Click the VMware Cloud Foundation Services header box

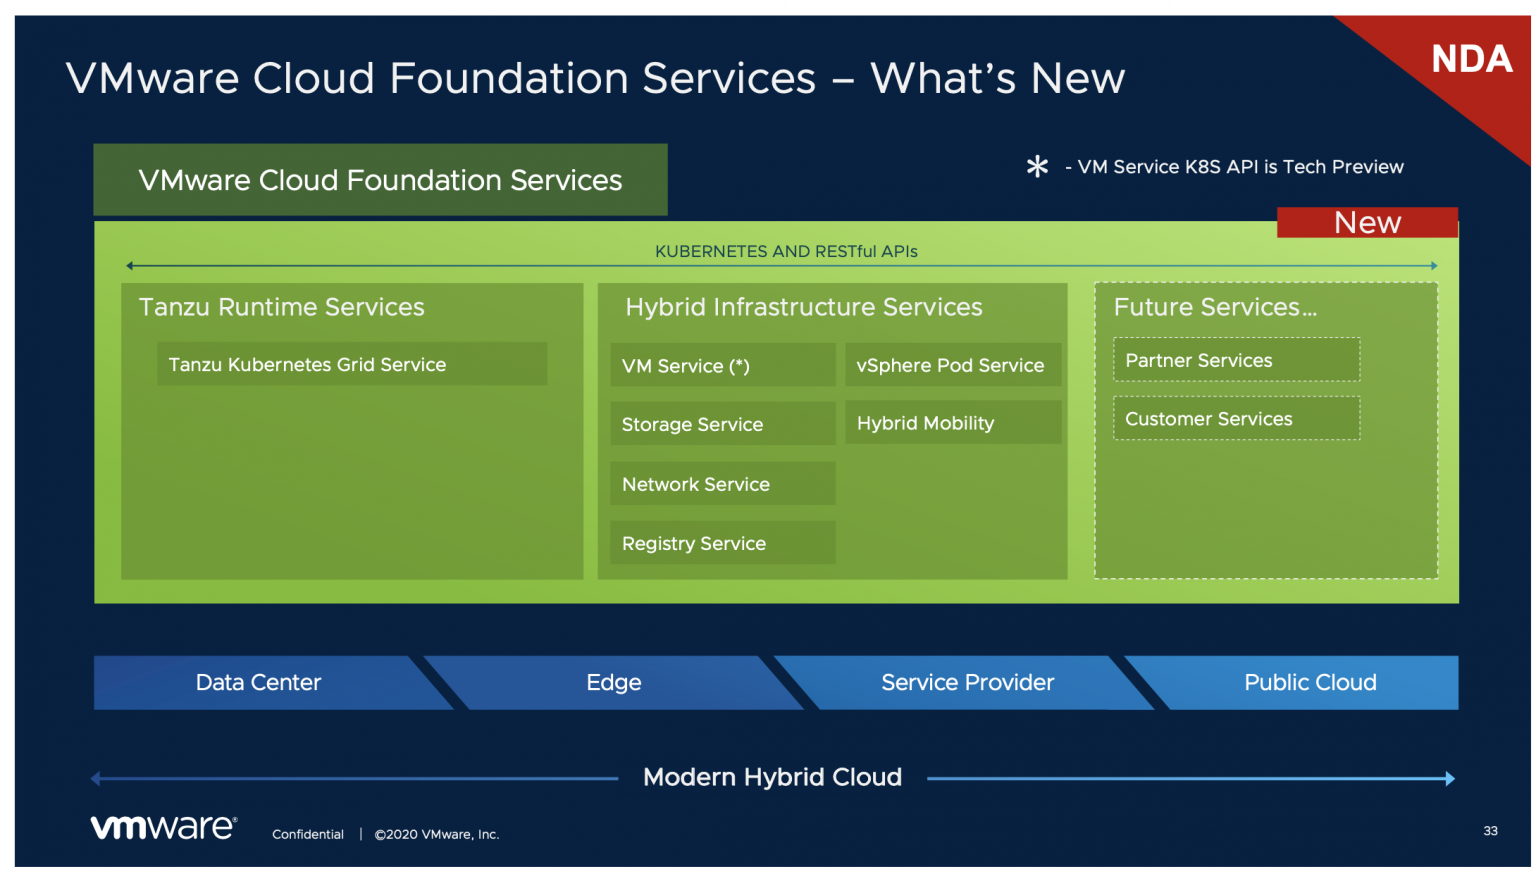380,180
